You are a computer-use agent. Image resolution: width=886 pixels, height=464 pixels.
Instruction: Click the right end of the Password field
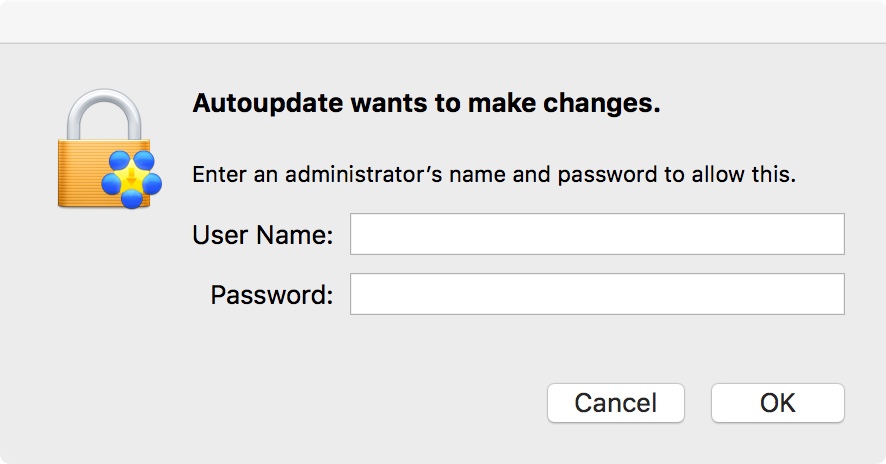[830, 295]
